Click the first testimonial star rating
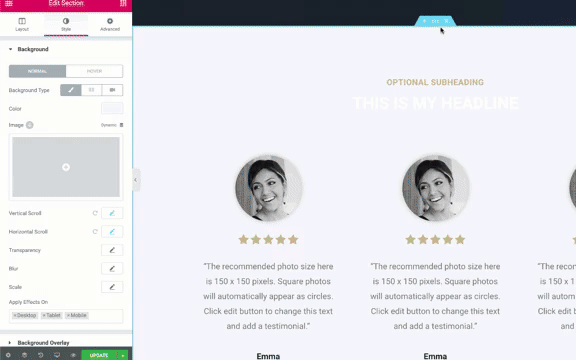The width and height of the screenshot is (576, 360). (x=268, y=240)
